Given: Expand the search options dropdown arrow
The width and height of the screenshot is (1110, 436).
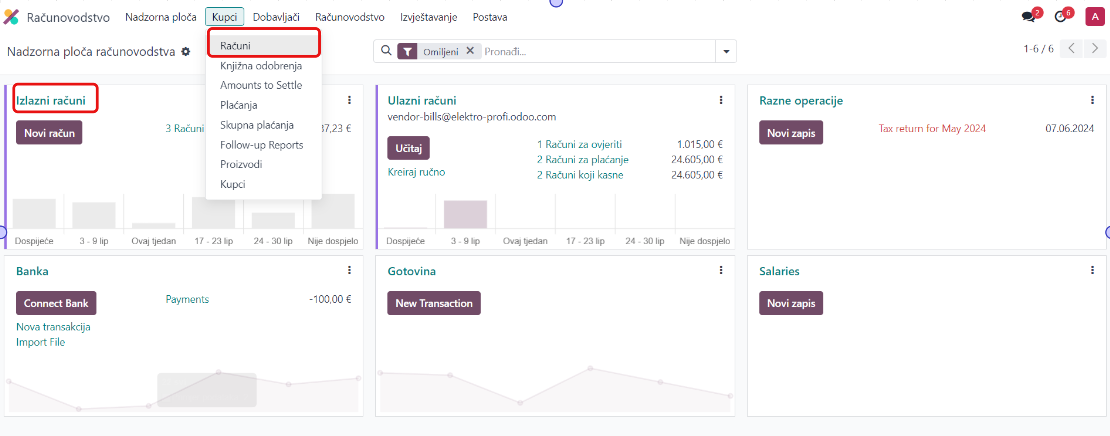Looking at the screenshot, I should [x=727, y=51].
